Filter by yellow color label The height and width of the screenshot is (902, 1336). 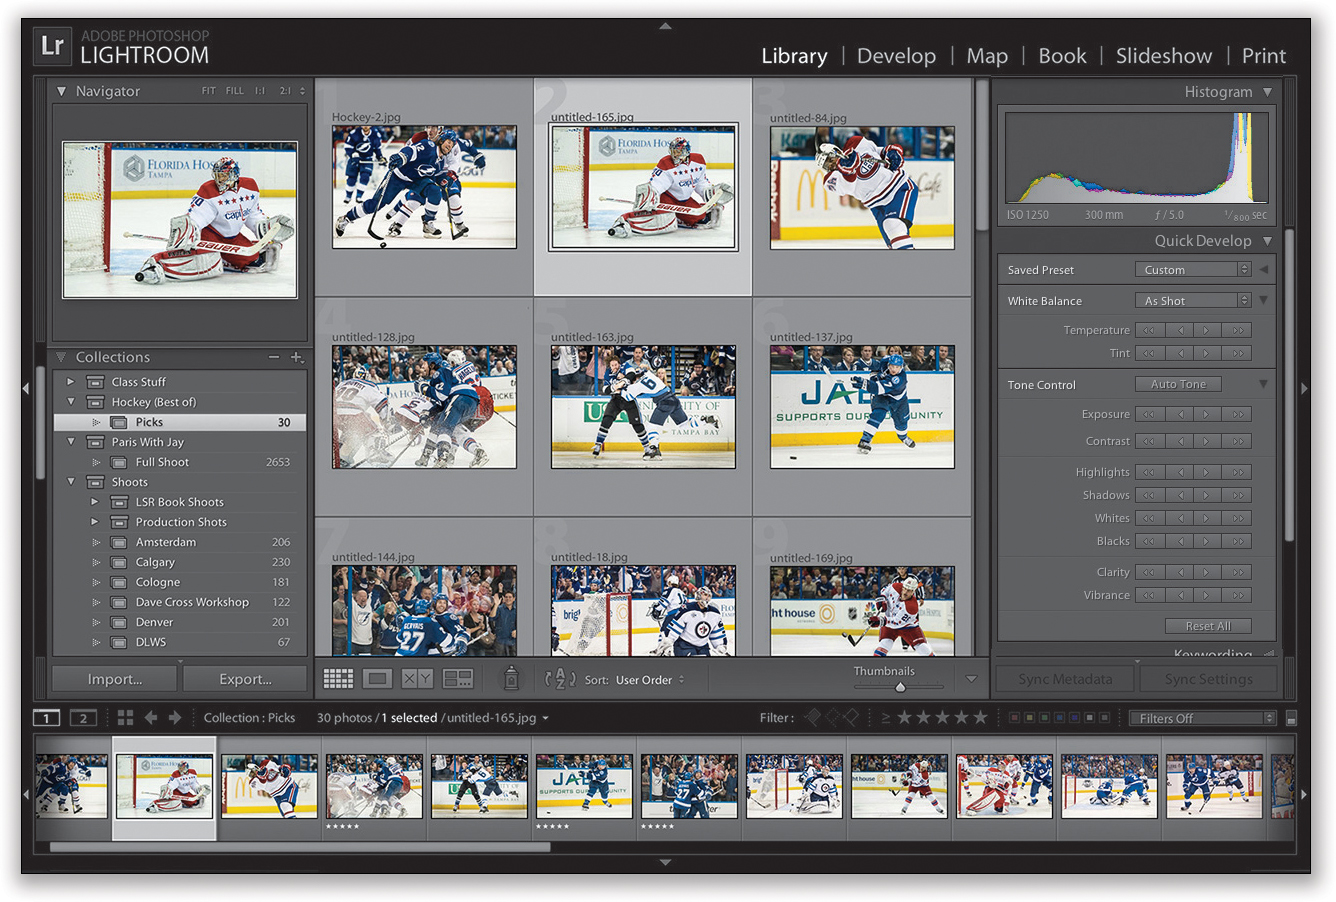[x=1030, y=718]
